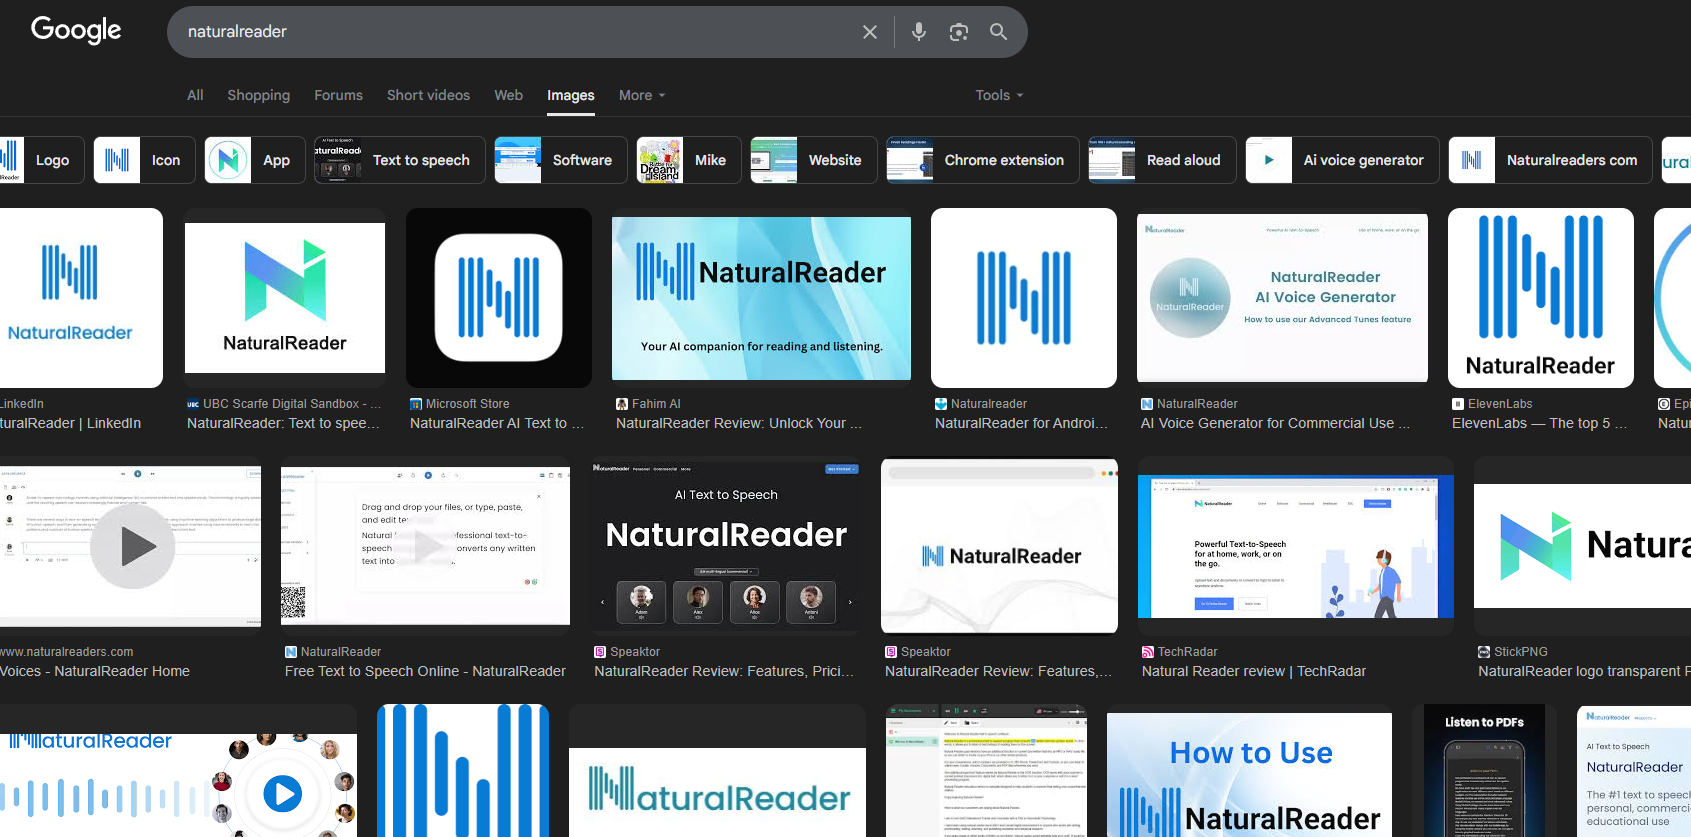Open Naturalreader for Android logo image
Screen dimensions: 1691x837
tap(1024, 298)
